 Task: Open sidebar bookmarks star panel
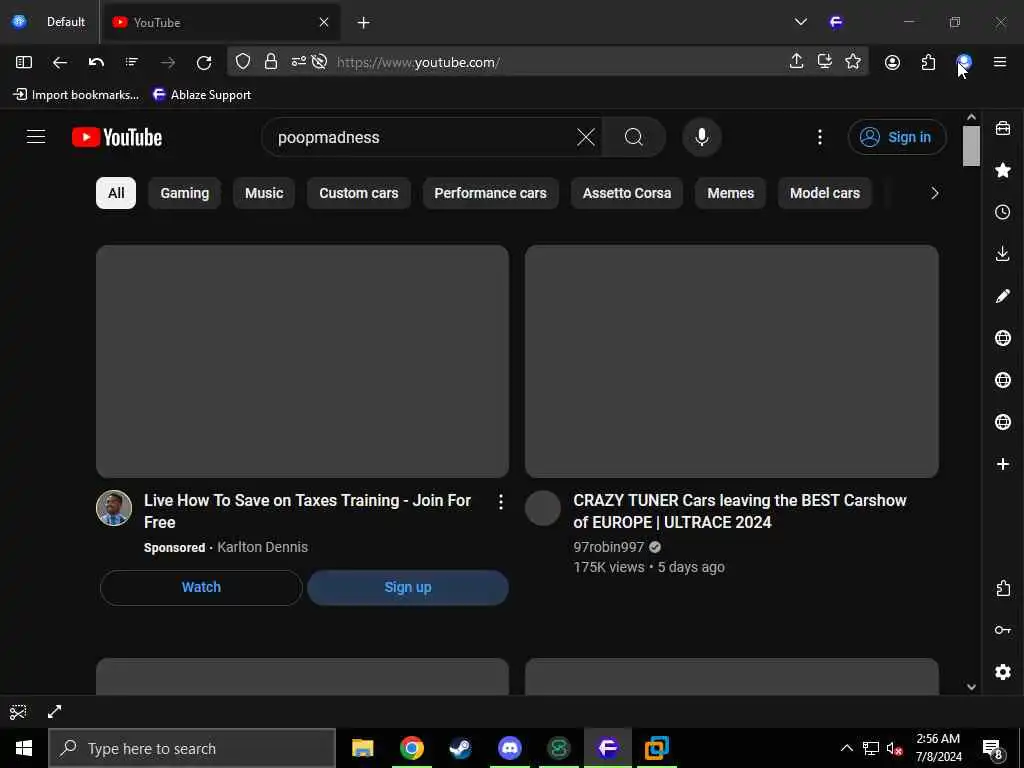coord(1003,170)
